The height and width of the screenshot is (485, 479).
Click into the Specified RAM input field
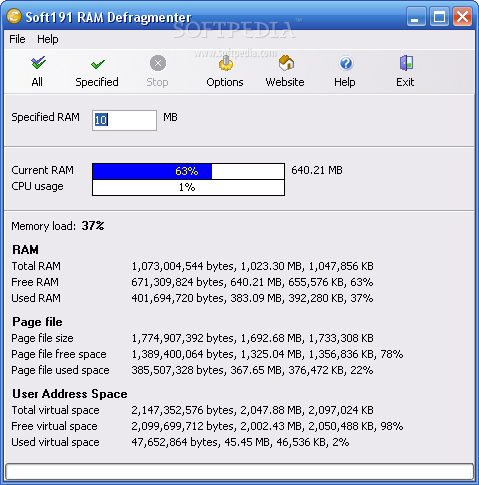tap(124, 120)
